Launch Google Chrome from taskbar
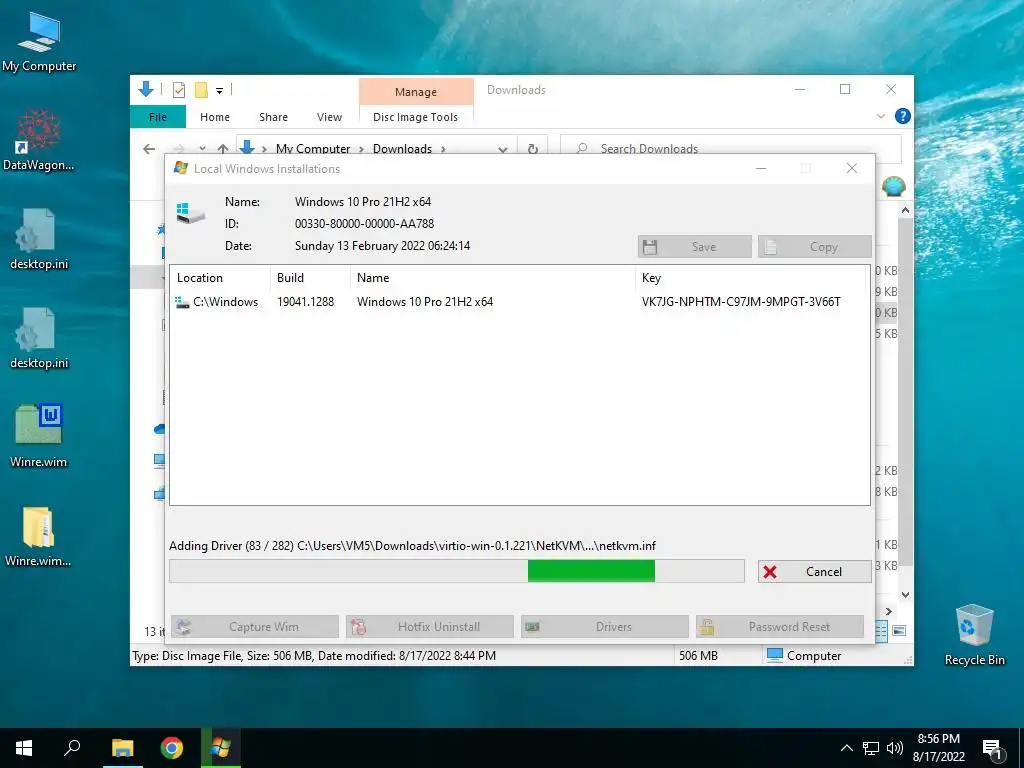The image size is (1024, 768). [x=172, y=748]
